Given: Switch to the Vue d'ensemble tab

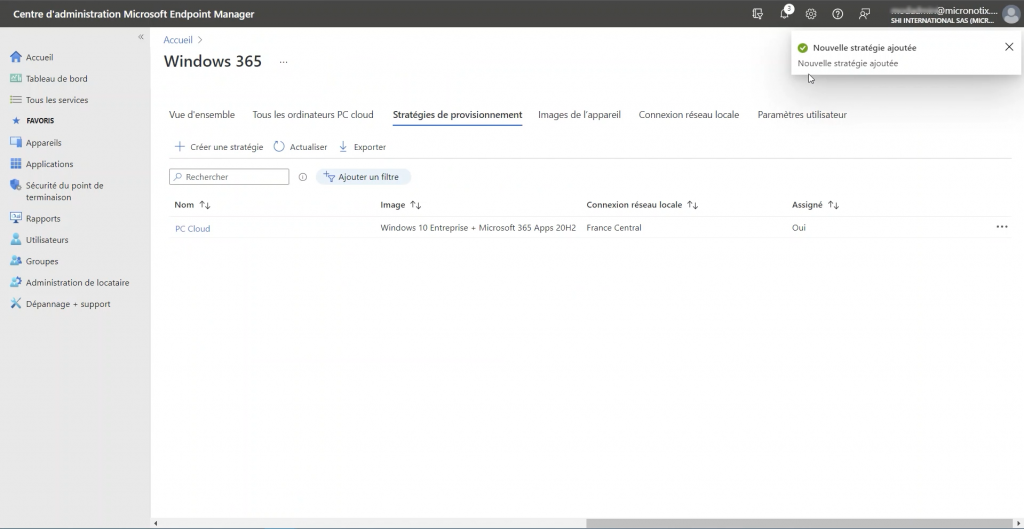Looking at the screenshot, I should click(202, 114).
